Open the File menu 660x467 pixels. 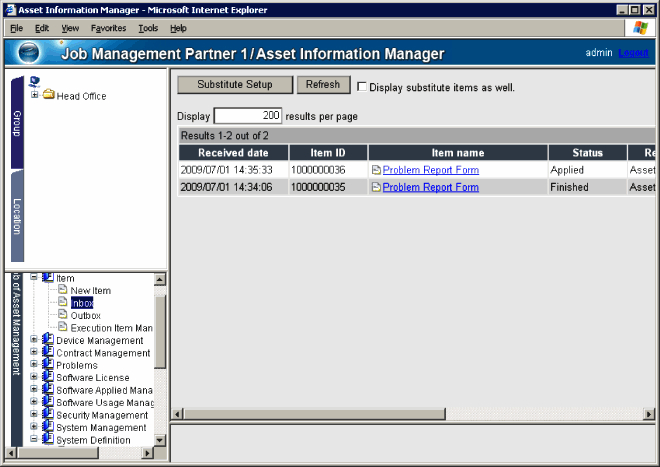[x=16, y=28]
